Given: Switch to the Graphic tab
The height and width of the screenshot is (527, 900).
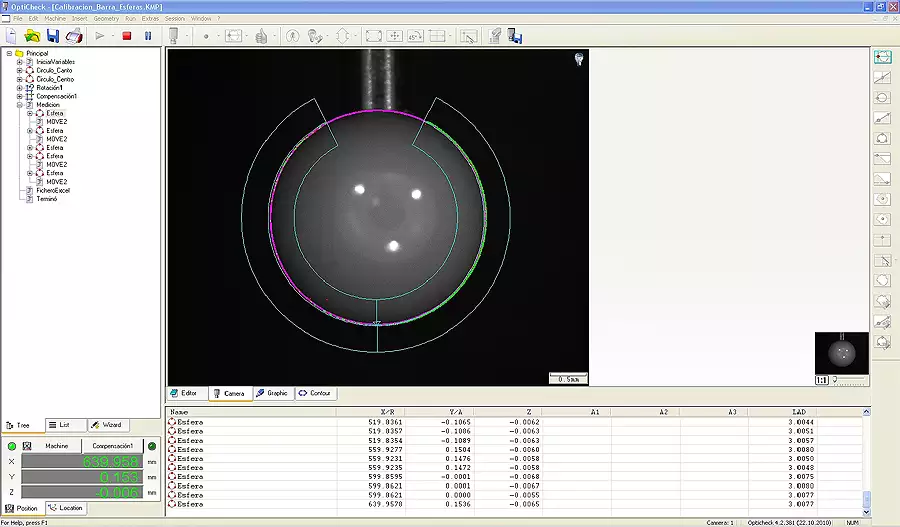Looking at the screenshot, I should point(272,393).
